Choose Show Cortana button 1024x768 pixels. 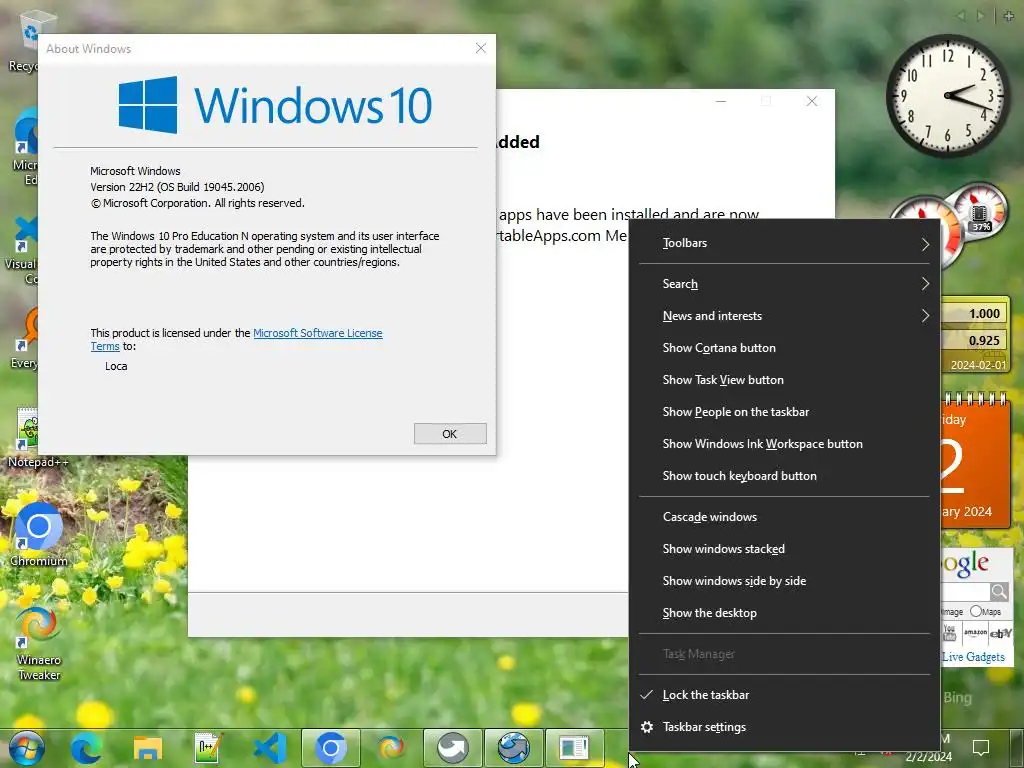click(x=784, y=348)
